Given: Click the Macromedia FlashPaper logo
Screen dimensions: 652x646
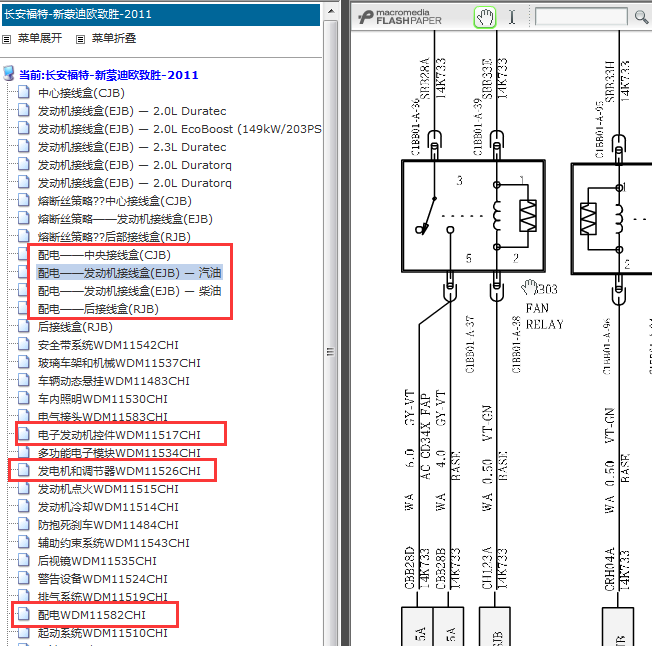Looking at the screenshot, I should 400,17.
